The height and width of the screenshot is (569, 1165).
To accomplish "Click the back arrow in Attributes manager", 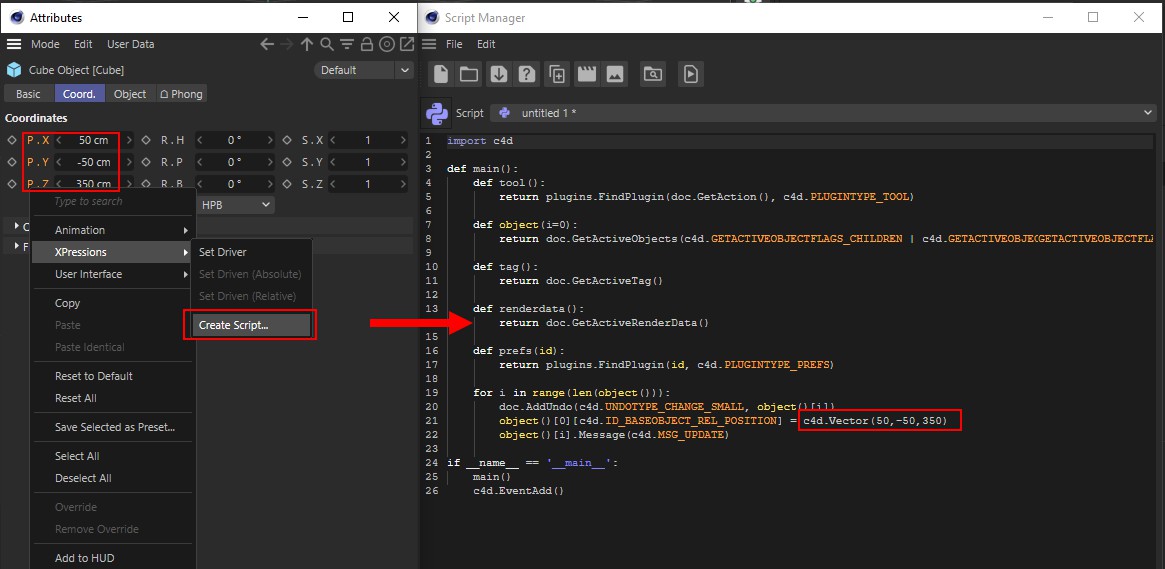I will pos(267,45).
